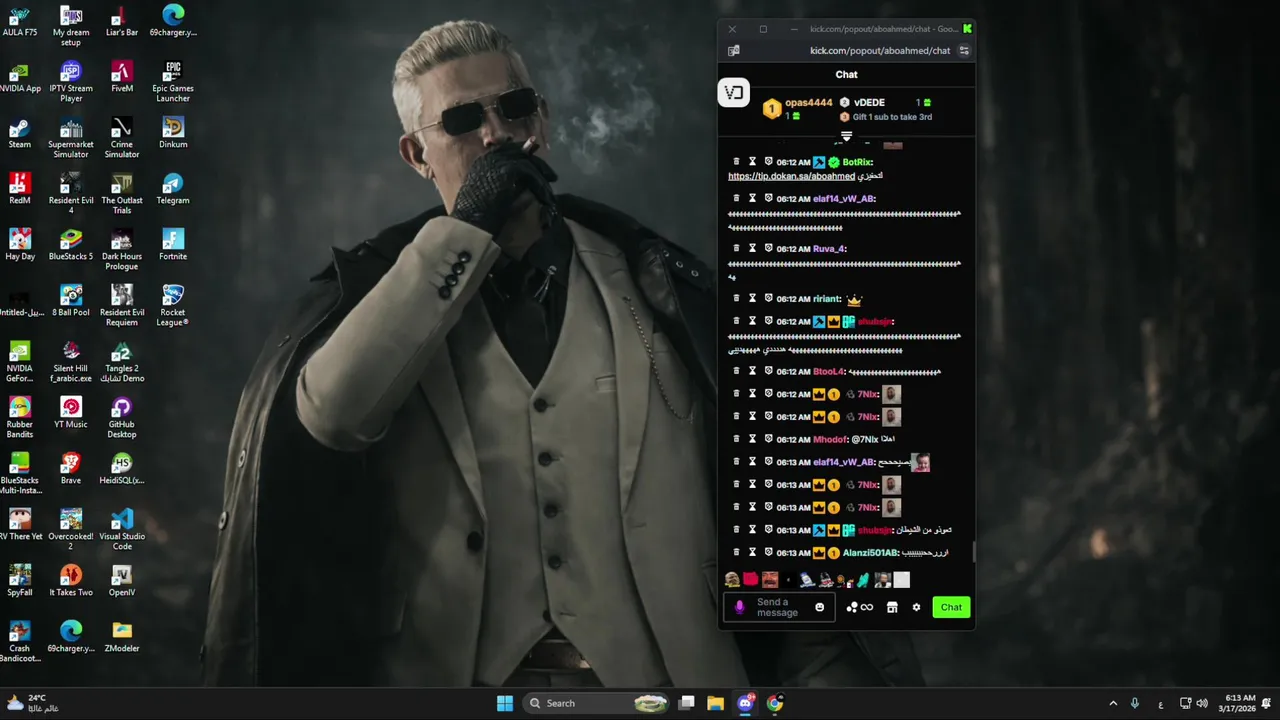Open YT Music desktop shortcut

[x=71, y=413]
